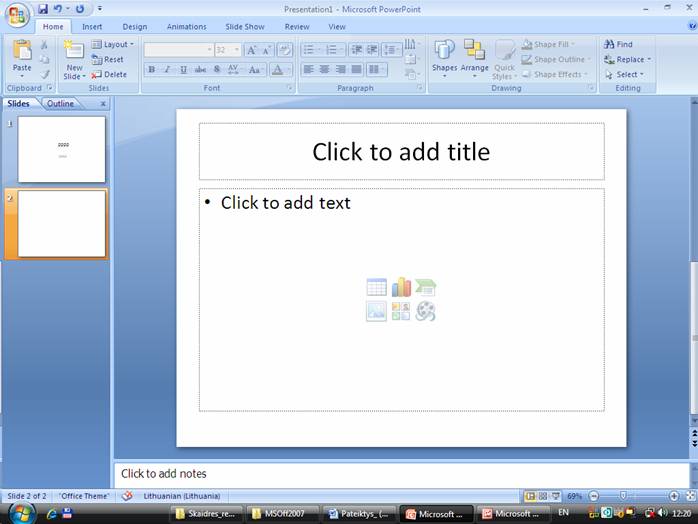Click the Decrease List Level icon
698x524 pixels.
pos(357,49)
